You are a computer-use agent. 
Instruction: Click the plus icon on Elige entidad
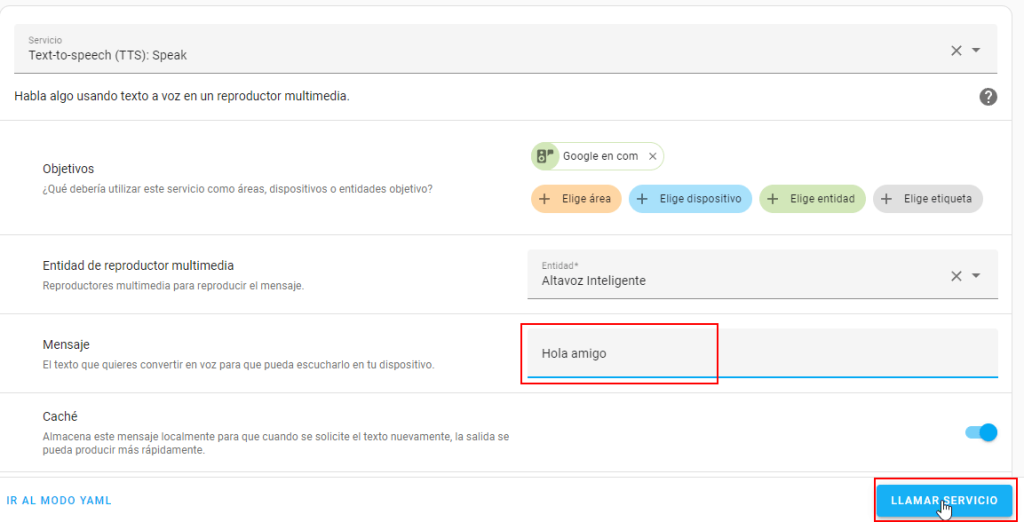click(x=773, y=199)
